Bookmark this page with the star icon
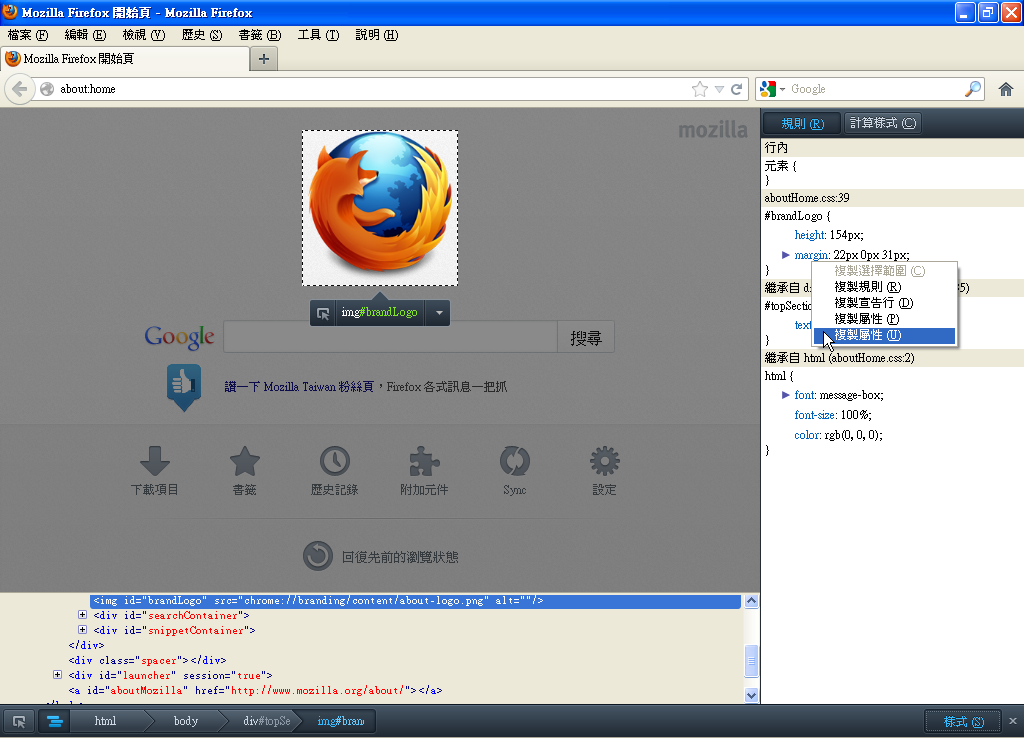Screen dimensions: 1024x738 click(699, 89)
